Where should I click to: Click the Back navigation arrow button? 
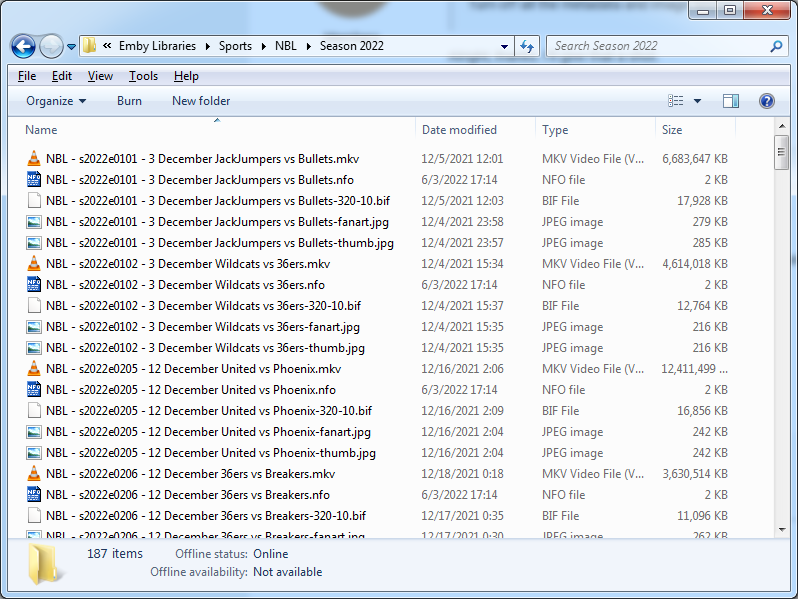click(23, 47)
